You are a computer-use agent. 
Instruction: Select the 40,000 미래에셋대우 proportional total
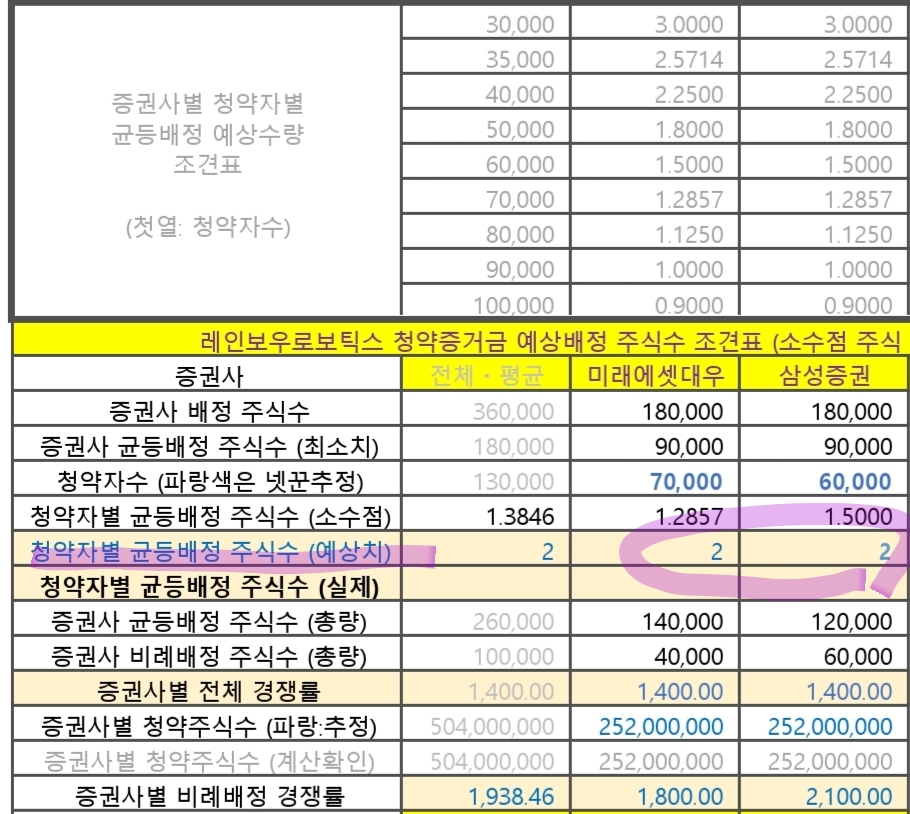(655, 654)
